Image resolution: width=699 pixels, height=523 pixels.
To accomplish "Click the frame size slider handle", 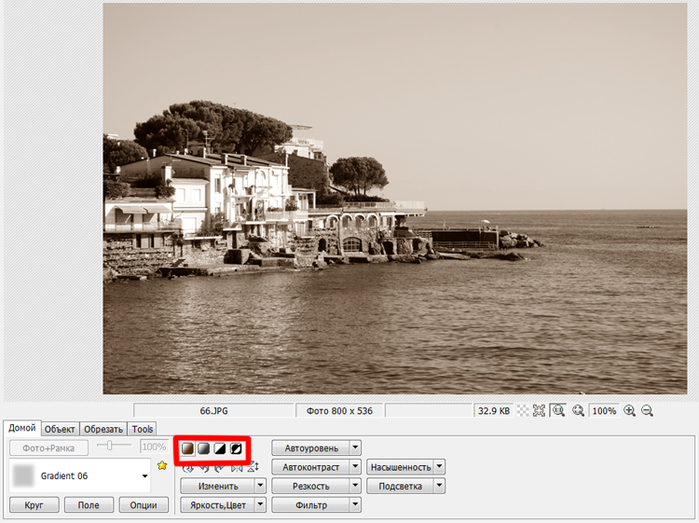I will coord(109,445).
